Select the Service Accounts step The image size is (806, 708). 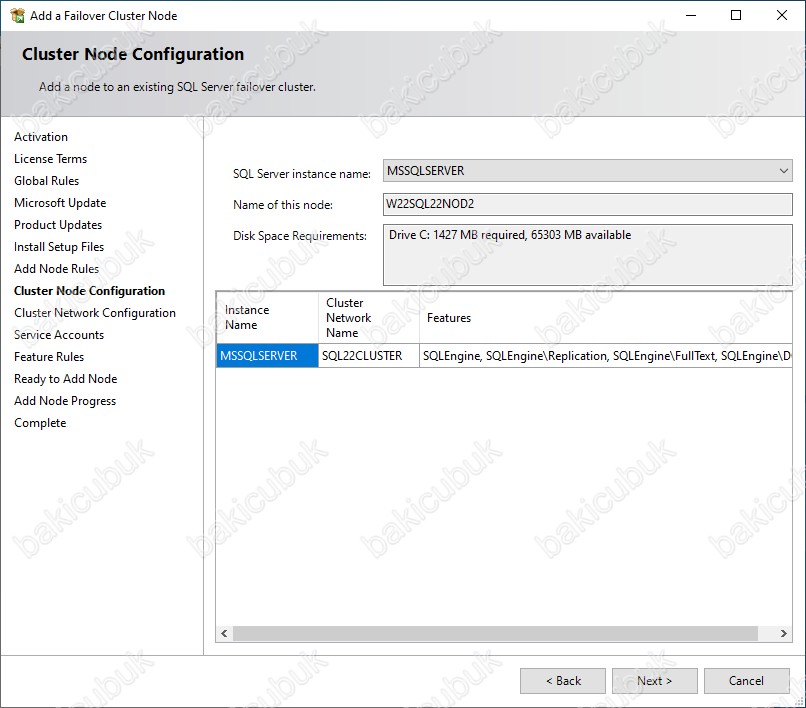(59, 335)
